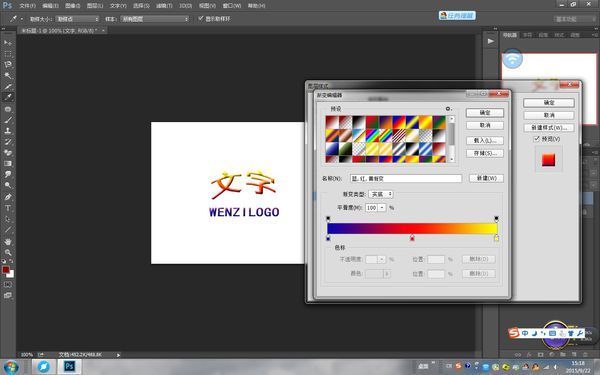Select the Magic Wand tool
Image resolution: width=600 pixels, height=375 pixels.
(x=8, y=75)
